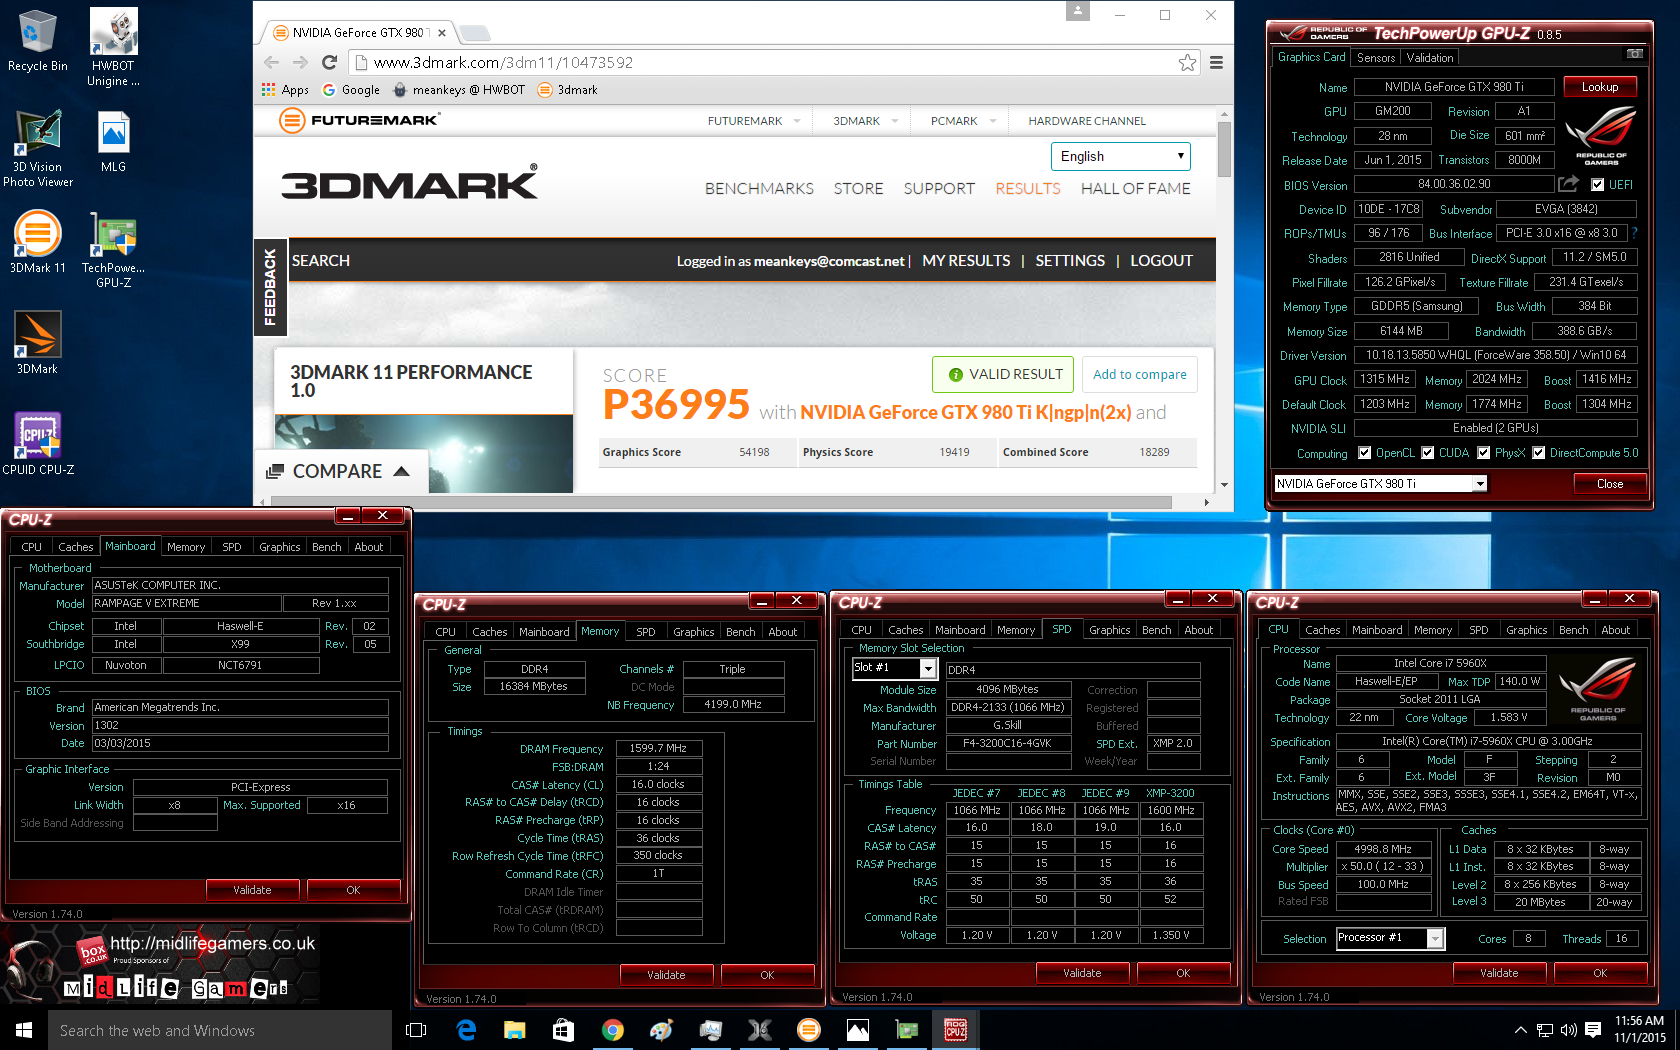Click the LOGOUT link on 3DMark

coord(1161,261)
